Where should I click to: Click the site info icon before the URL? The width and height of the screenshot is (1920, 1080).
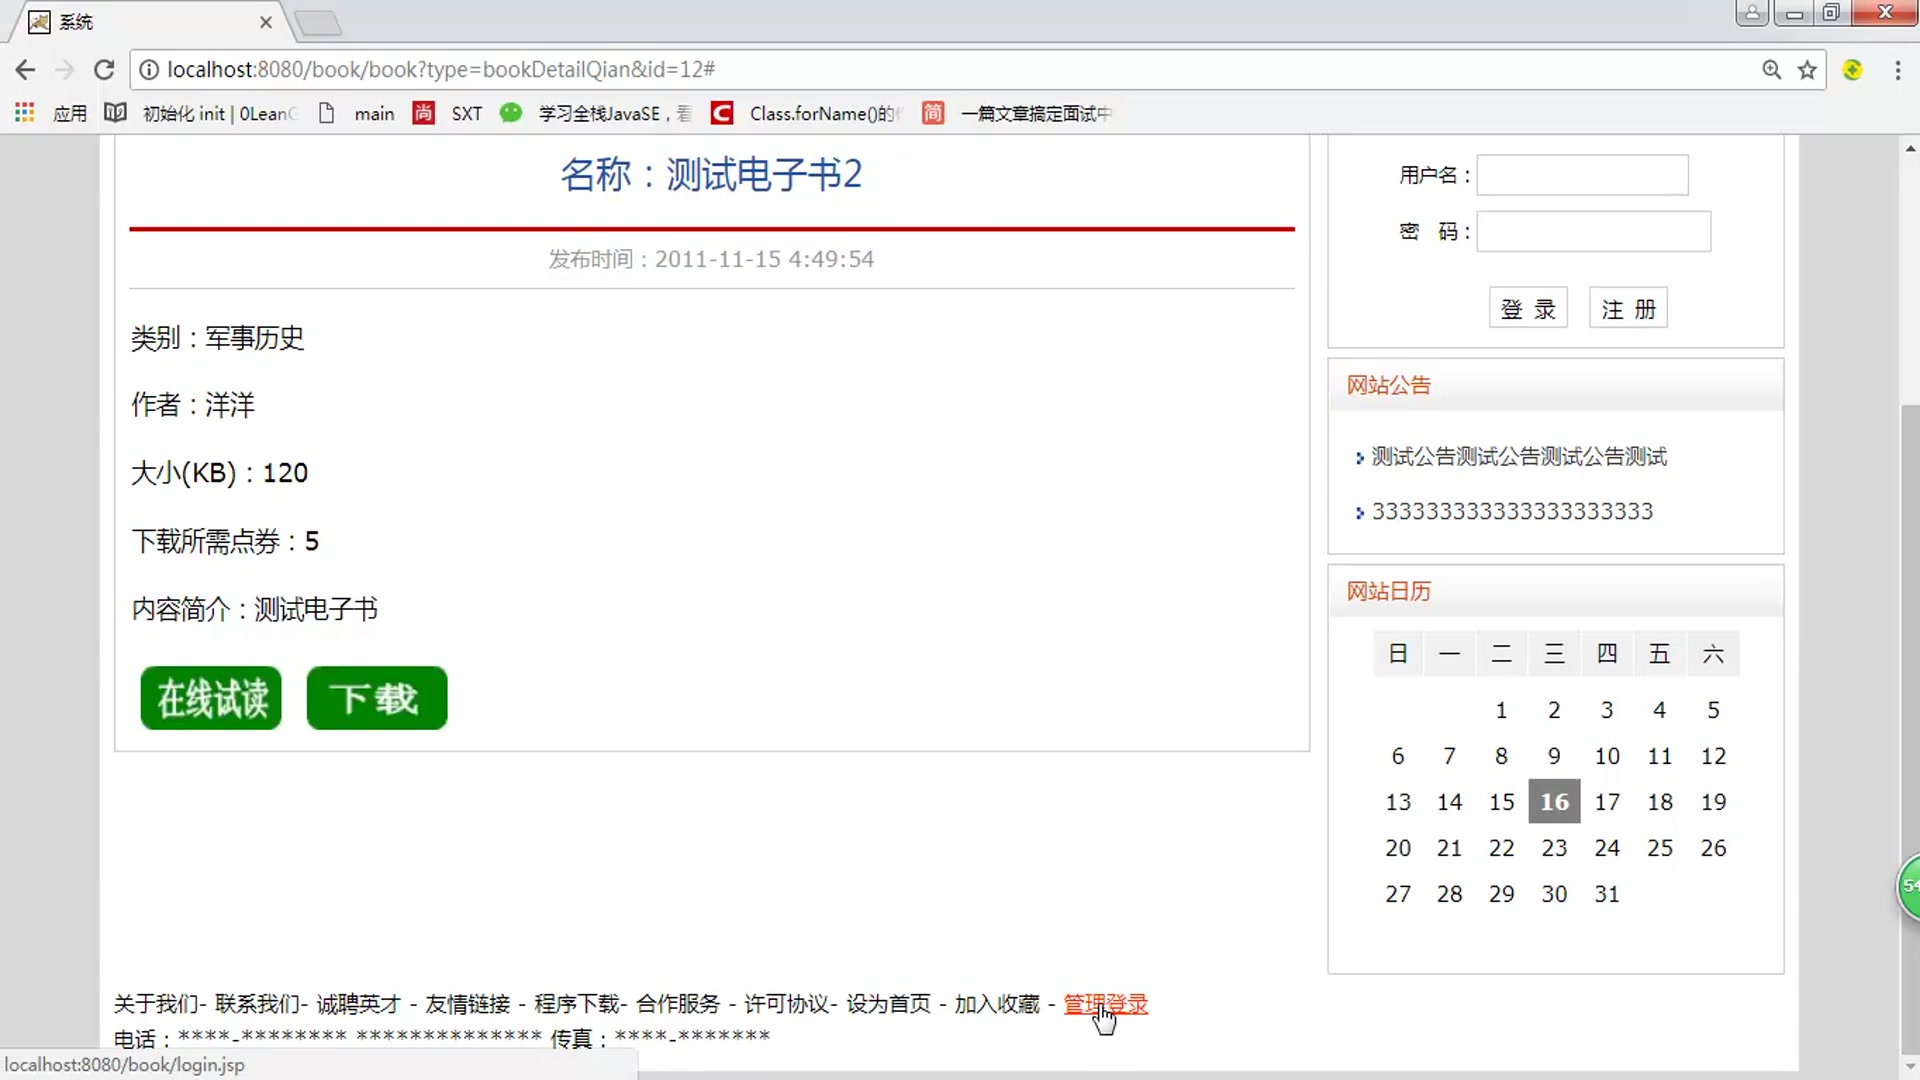coord(149,69)
